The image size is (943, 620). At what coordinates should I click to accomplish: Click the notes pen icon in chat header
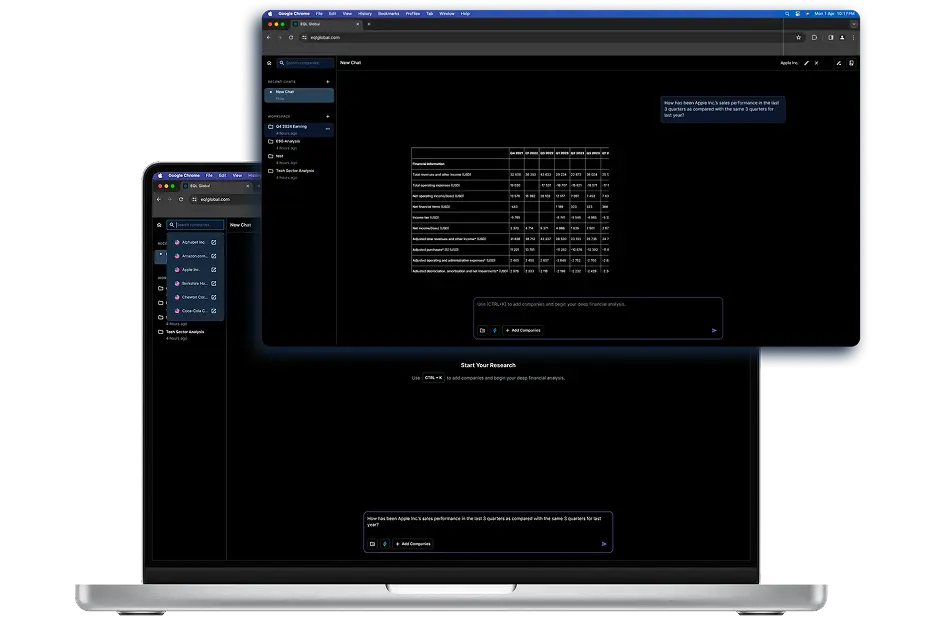[x=839, y=63]
